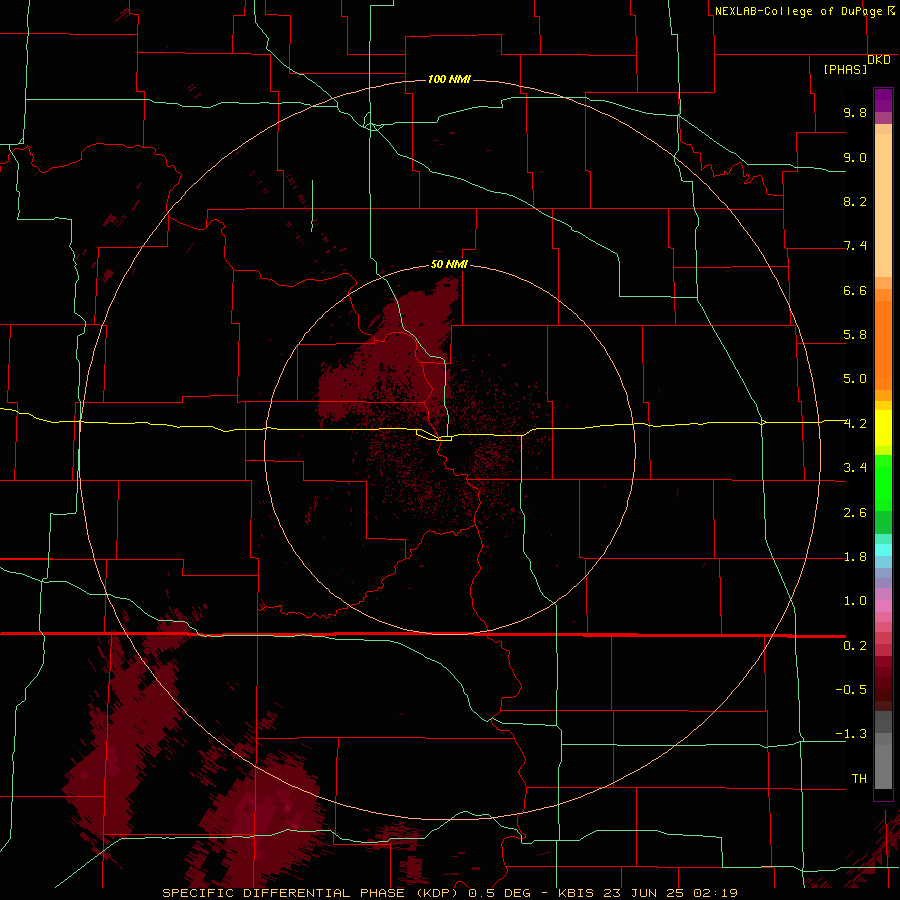Click the 4.2 legend tick label
This screenshot has width=900, height=900.
pos(855,424)
